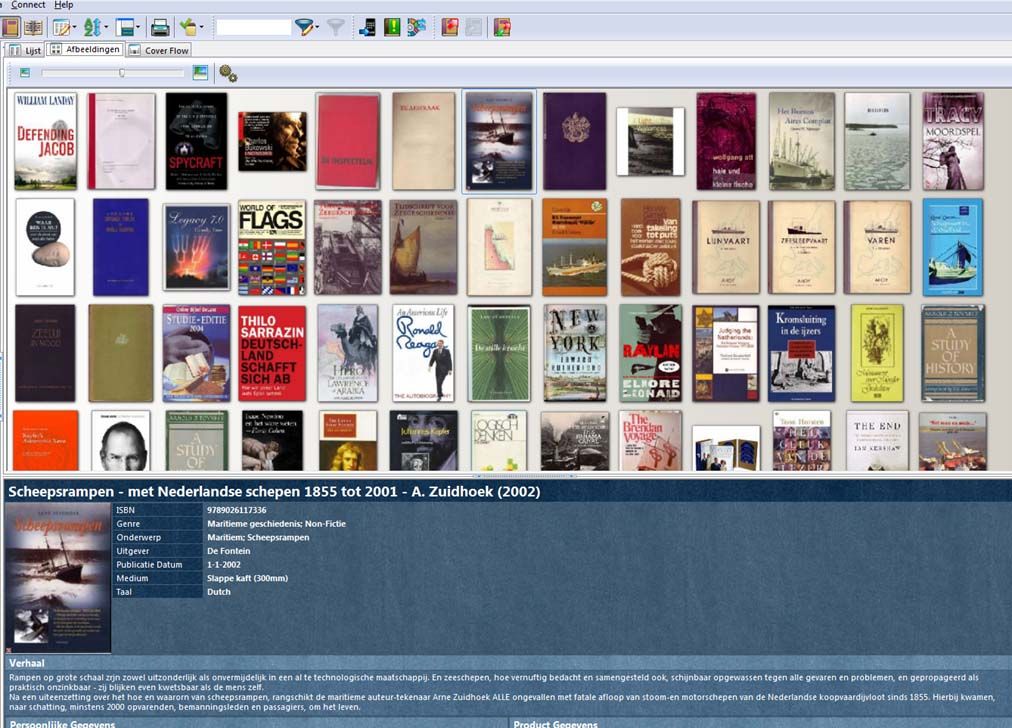Select the Afbeeldingen tab
This screenshot has width=1012, height=728.
[85, 49]
